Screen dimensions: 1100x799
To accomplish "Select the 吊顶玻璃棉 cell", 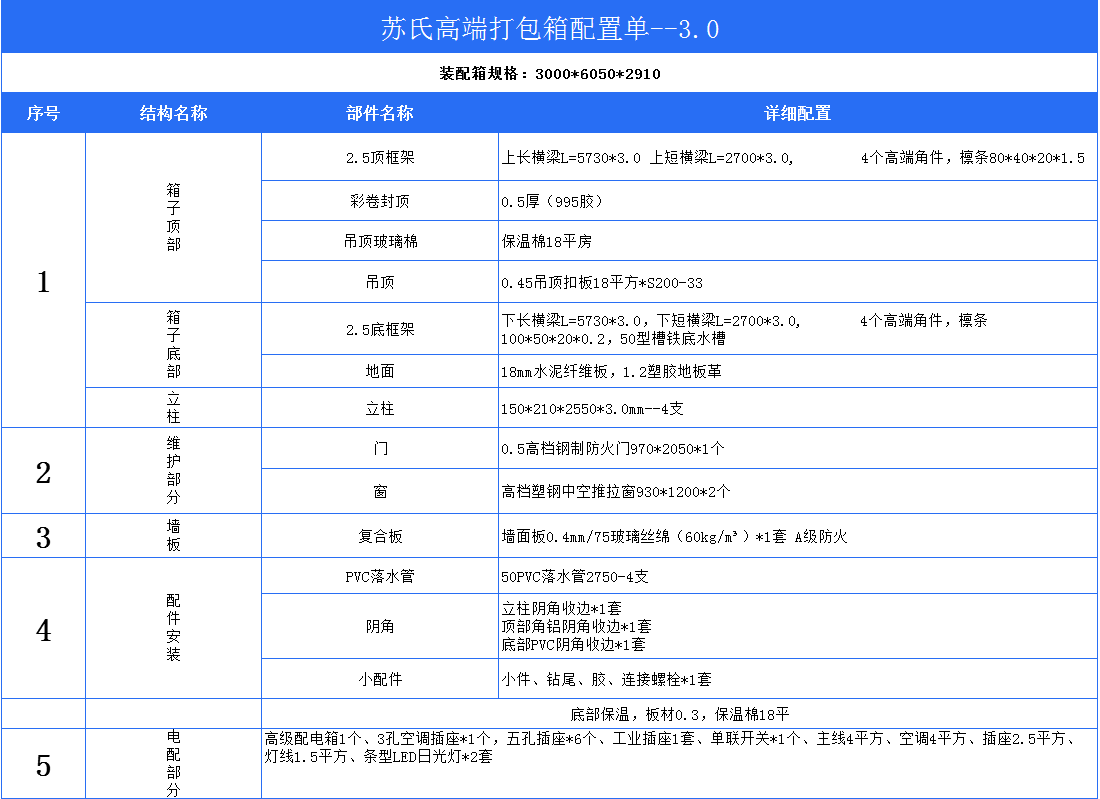I will 380,241.
